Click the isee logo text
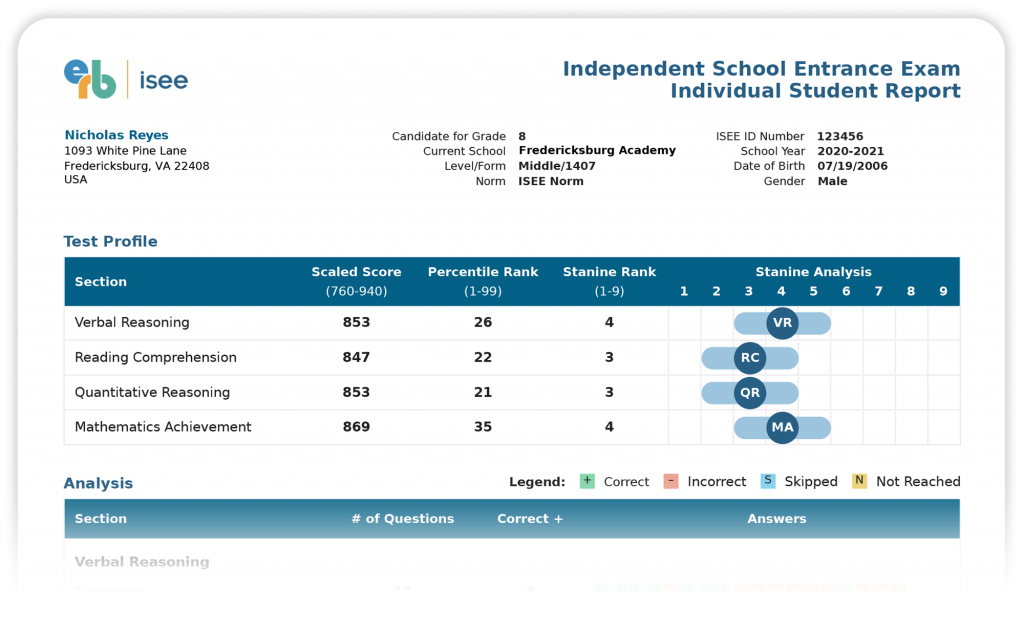The height and width of the screenshot is (630, 1024). click(163, 80)
